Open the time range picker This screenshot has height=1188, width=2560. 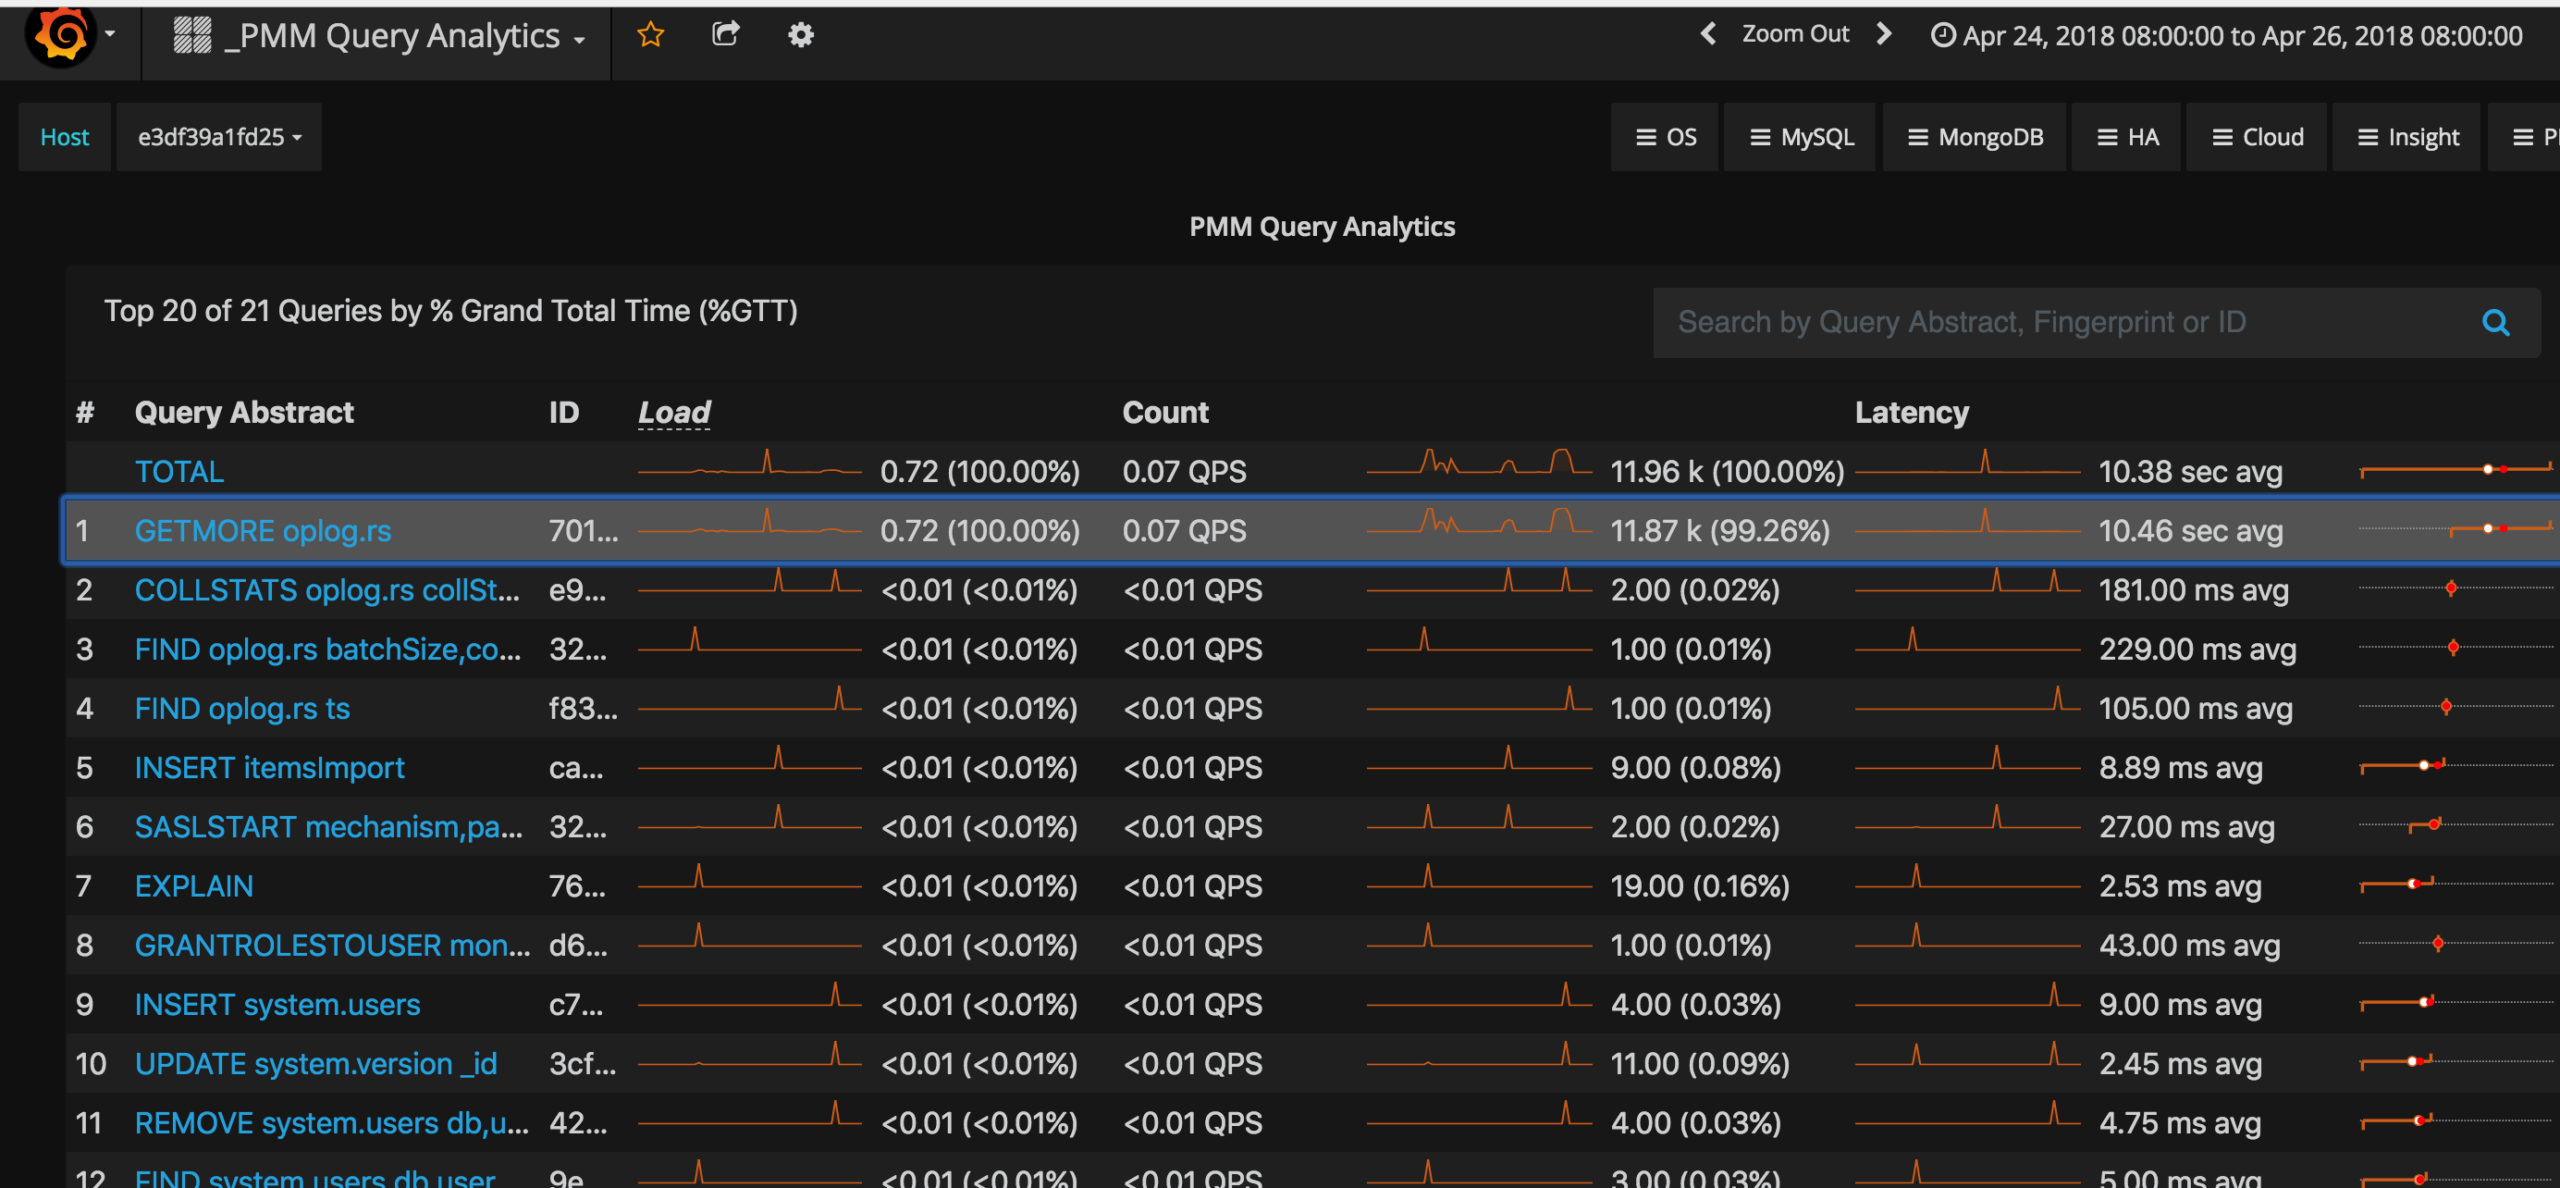point(2227,36)
